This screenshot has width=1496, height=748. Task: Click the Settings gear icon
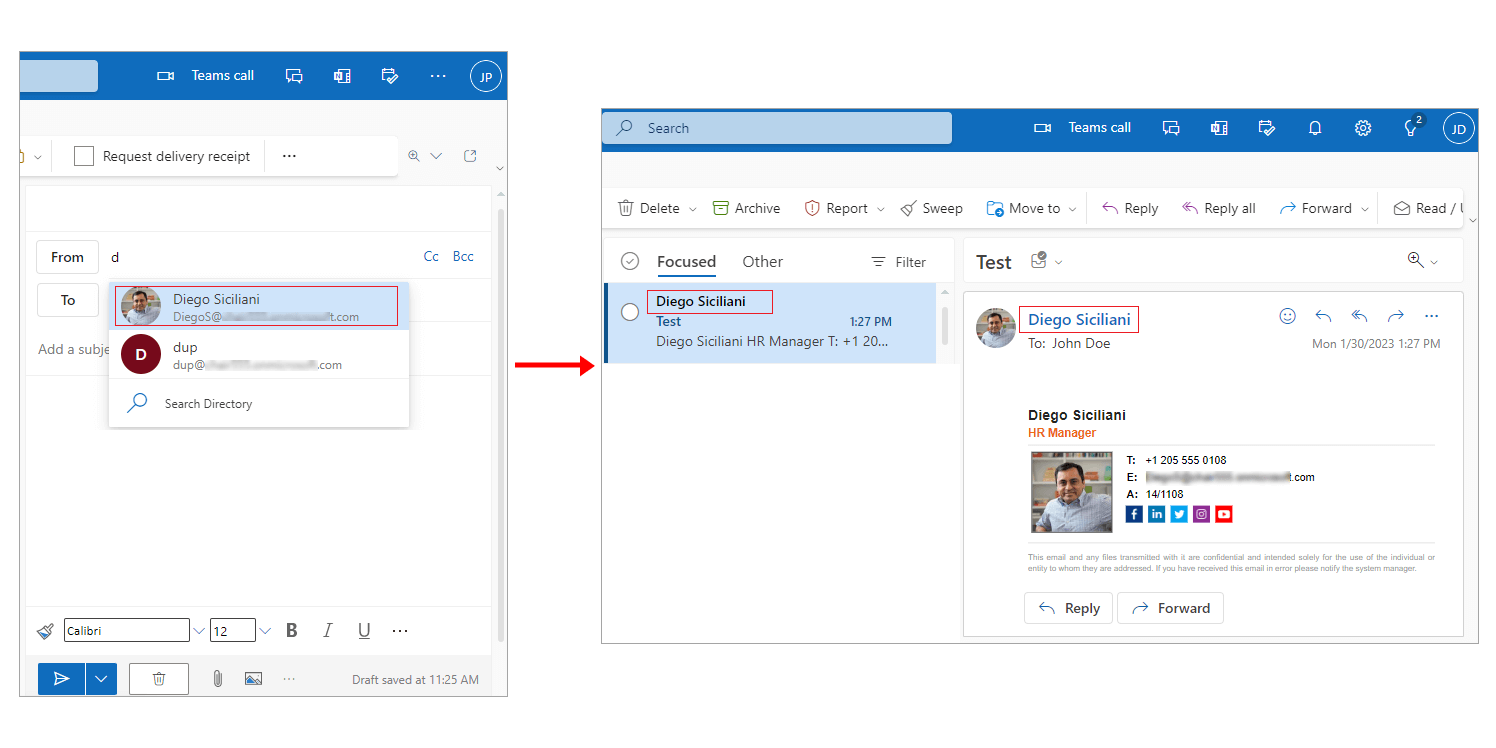point(1363,128)
